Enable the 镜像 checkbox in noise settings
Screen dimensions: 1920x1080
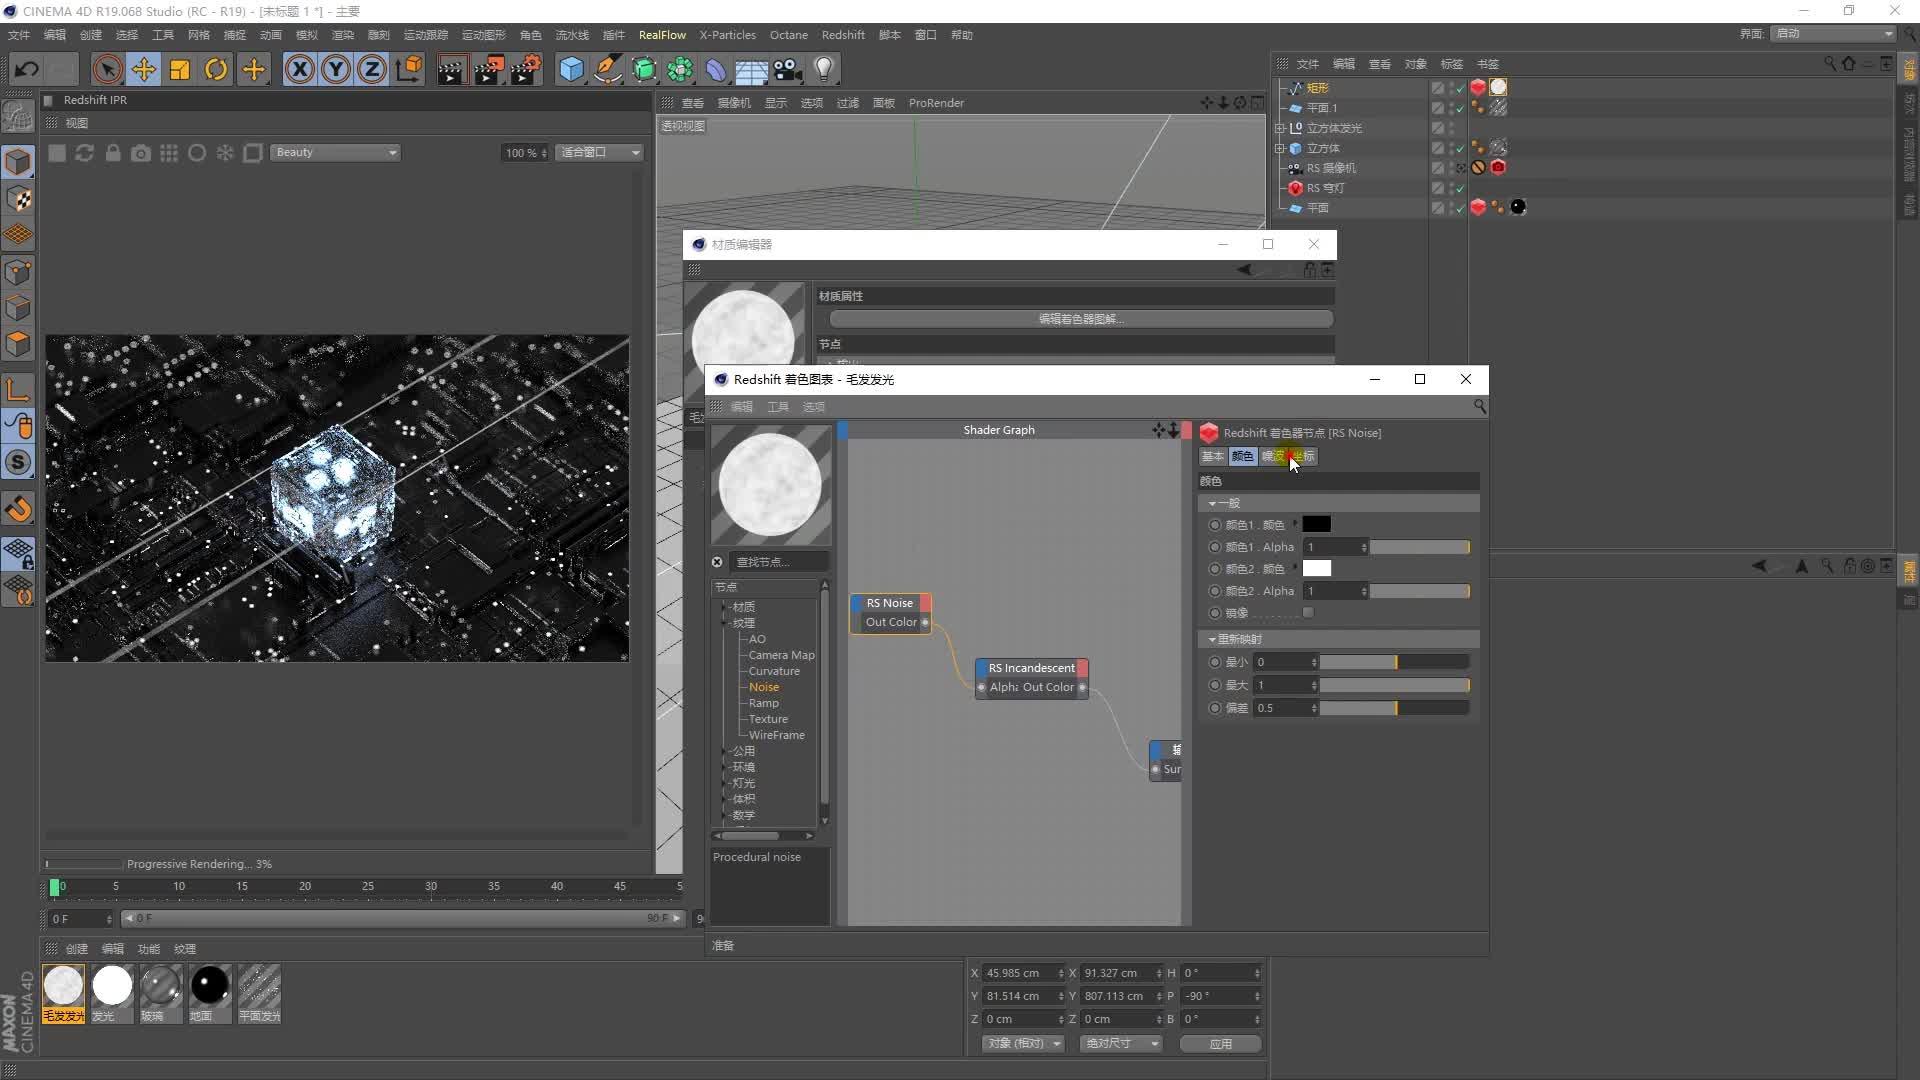click(x=1308, y=613)
